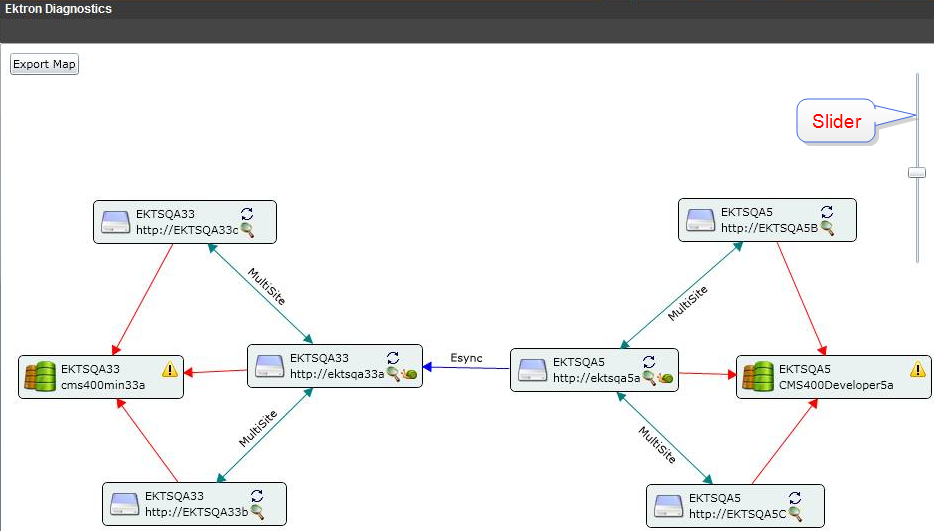Click the magnifier icon on EKTSQA5B node
Image resolution: width=934 pixels, height=531 pixels.
(827, 228)
